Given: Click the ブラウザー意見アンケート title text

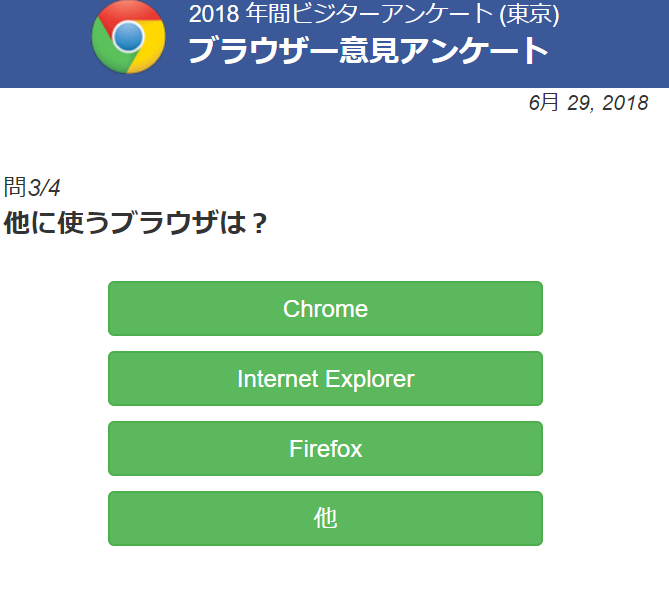Looking at the screenshot, I should 368,51.
